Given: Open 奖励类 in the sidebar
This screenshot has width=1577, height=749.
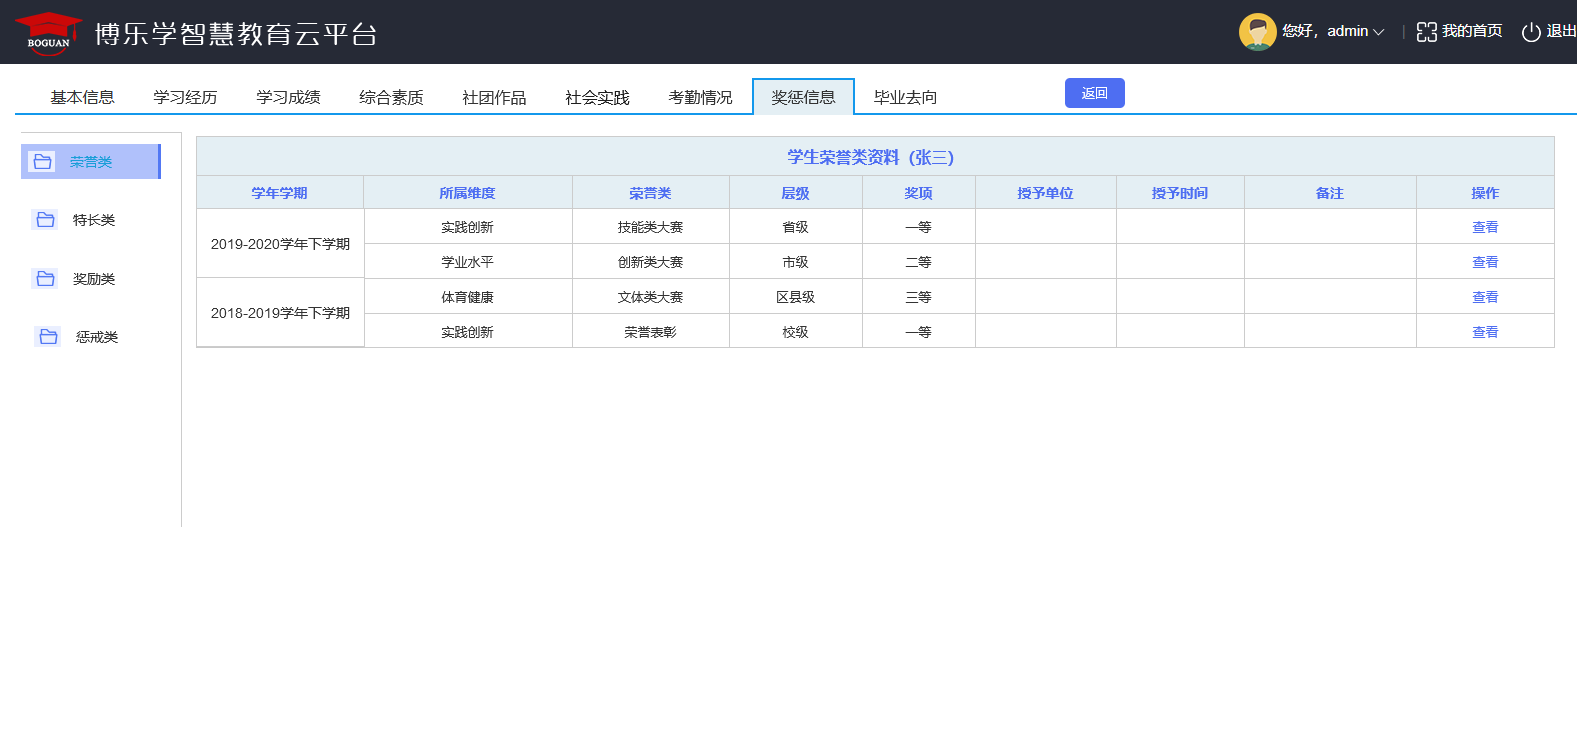Looking at the screenshot, I should click(x=94, y=279).
